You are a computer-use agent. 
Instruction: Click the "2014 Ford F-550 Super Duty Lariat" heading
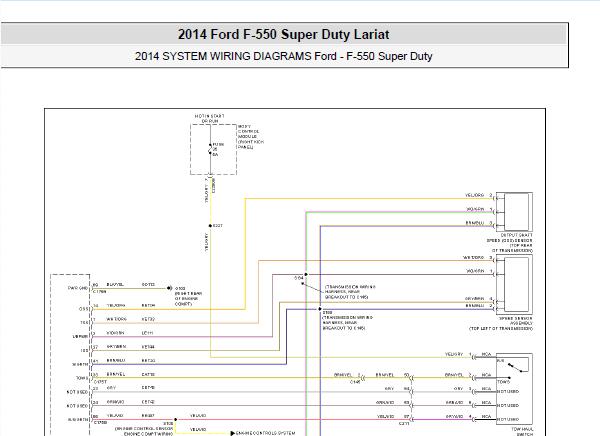[x=284, y=34]
